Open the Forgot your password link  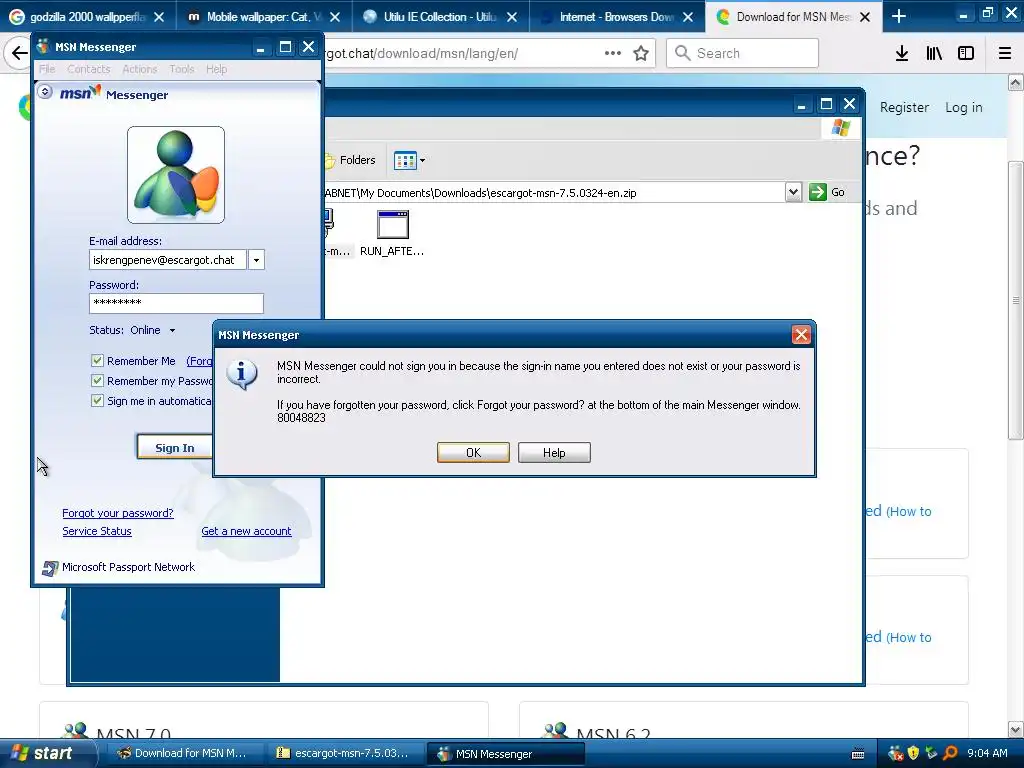[x=118, y=513]
